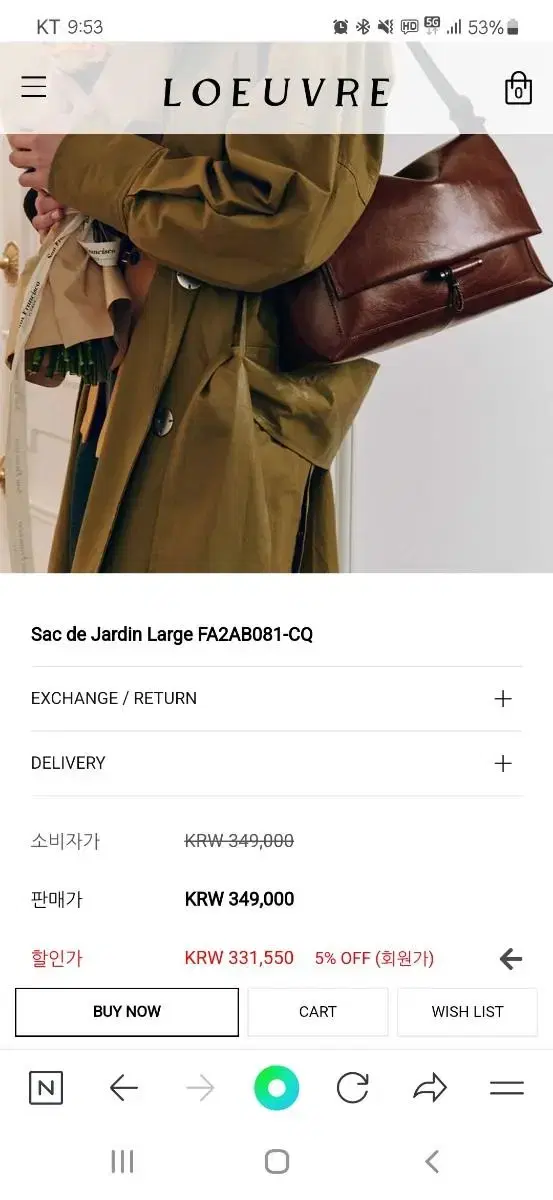Tap the green Naver search circle

click(277, 1088)
